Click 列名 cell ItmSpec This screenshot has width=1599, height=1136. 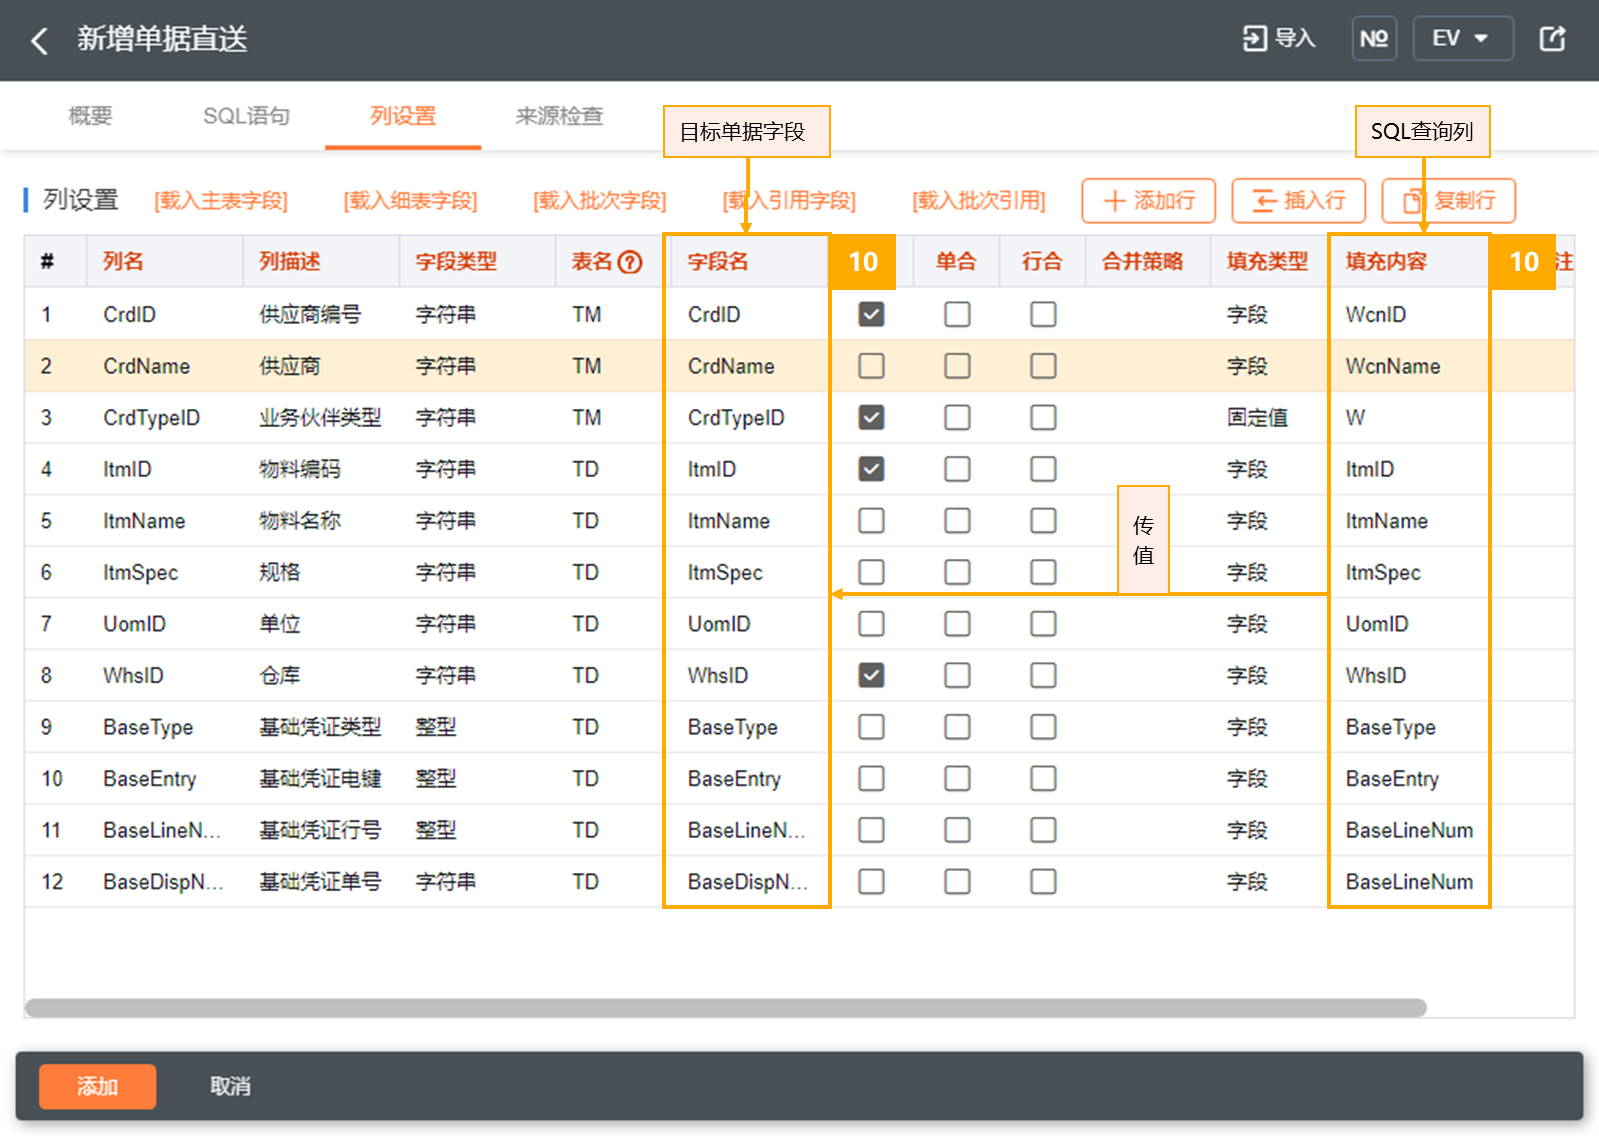point(140,573)
